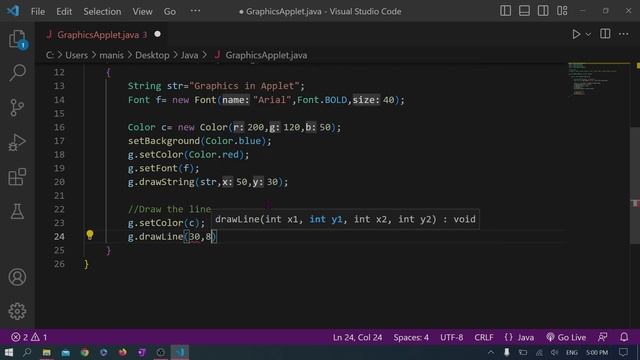Open notifications bell icon
640x360 pixels.
(624, 337)
